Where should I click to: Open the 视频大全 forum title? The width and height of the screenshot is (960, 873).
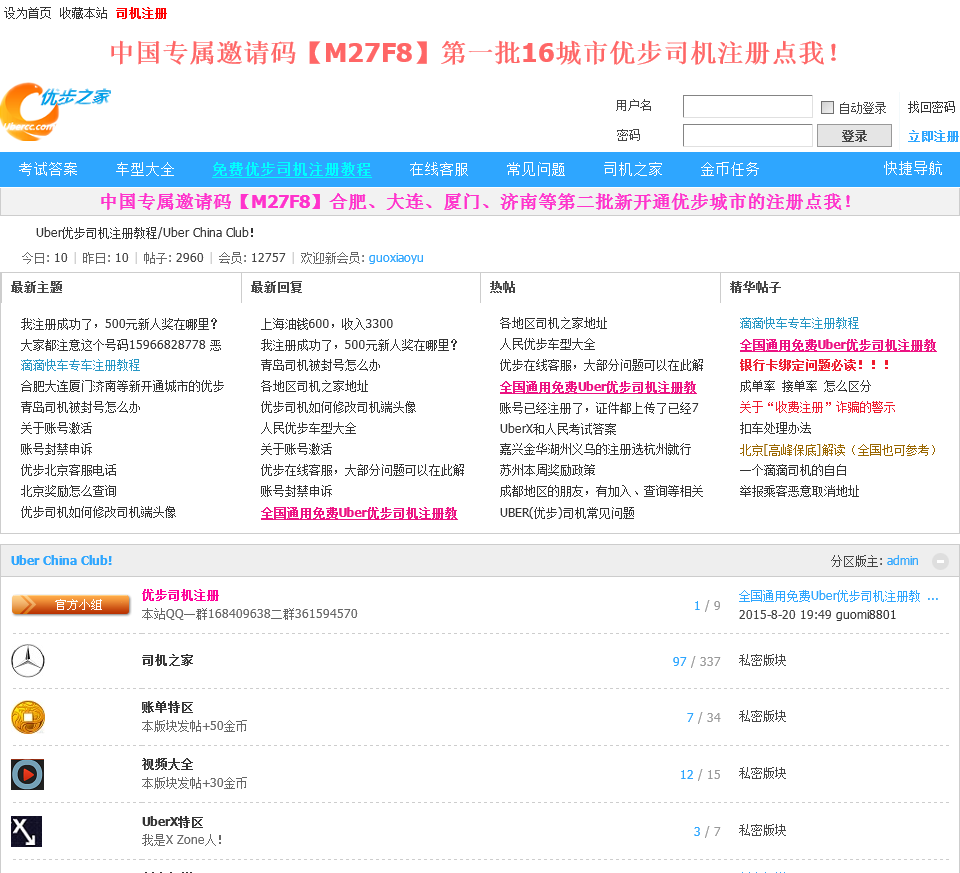pos(167,764)
